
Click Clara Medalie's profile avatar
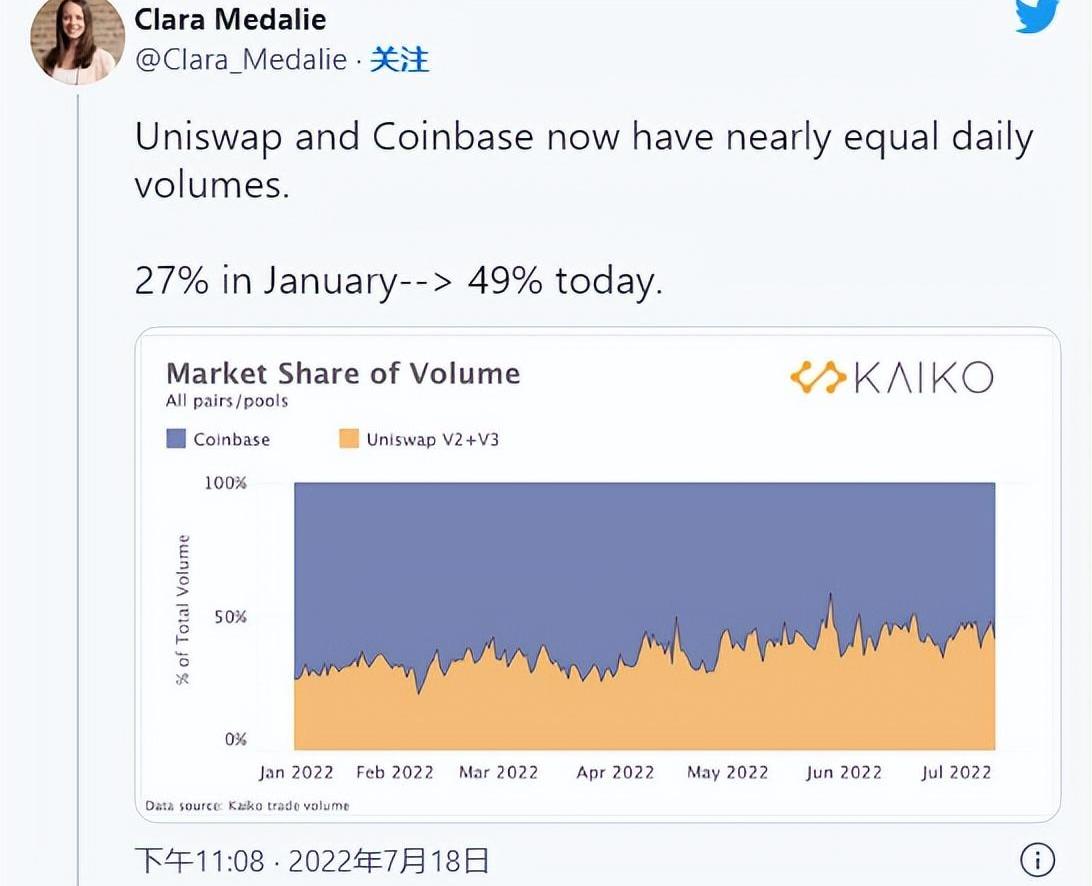[x=77, y=42]
